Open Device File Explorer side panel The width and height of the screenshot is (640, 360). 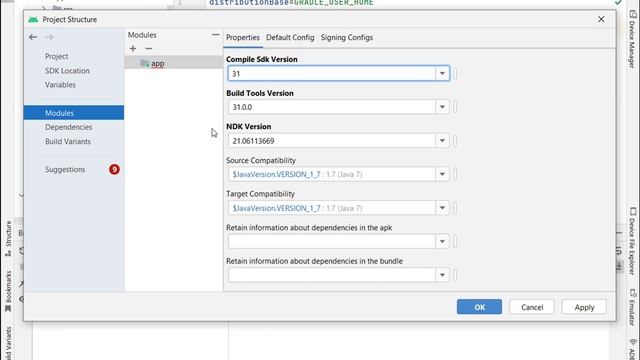[632, 242]
